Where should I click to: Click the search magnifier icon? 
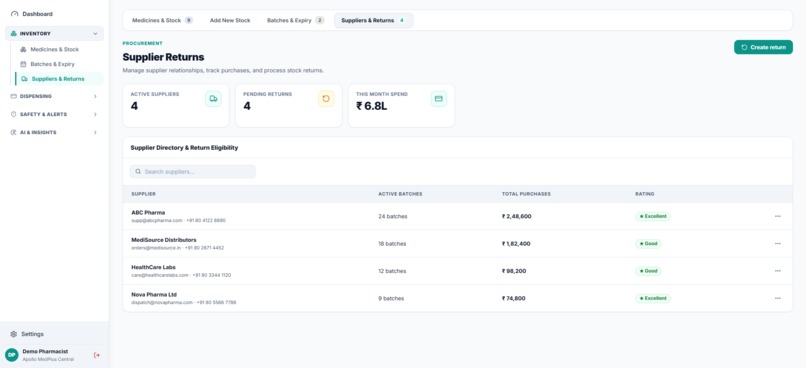tap(138, 172)
